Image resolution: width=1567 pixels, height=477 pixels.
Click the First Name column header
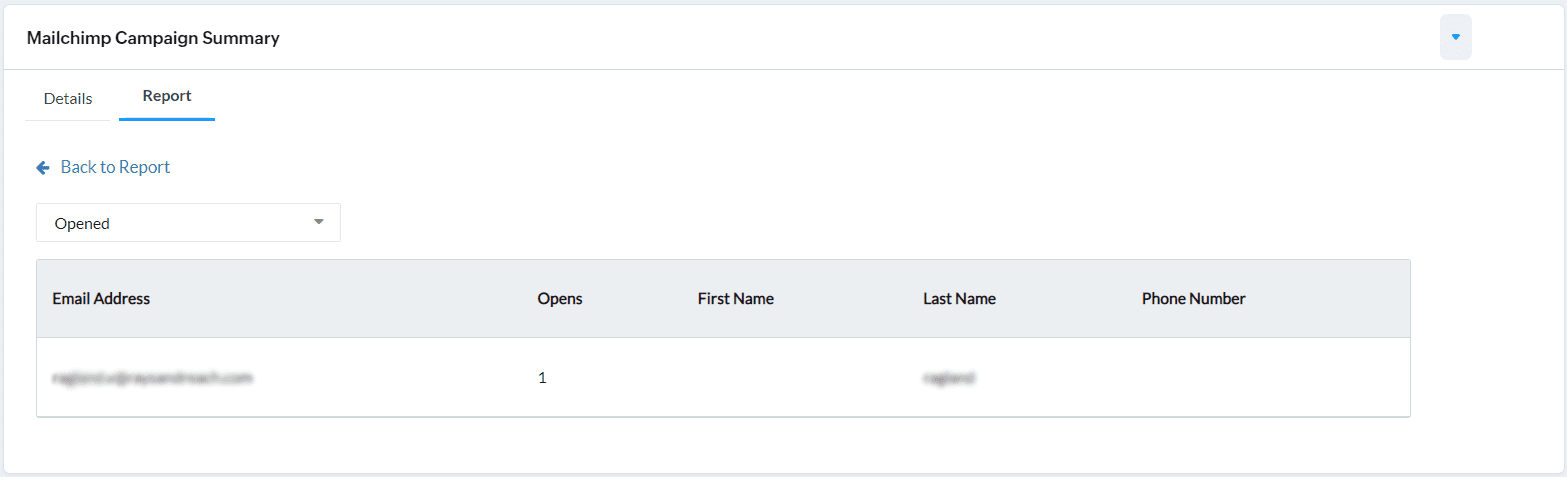(735, 299)
